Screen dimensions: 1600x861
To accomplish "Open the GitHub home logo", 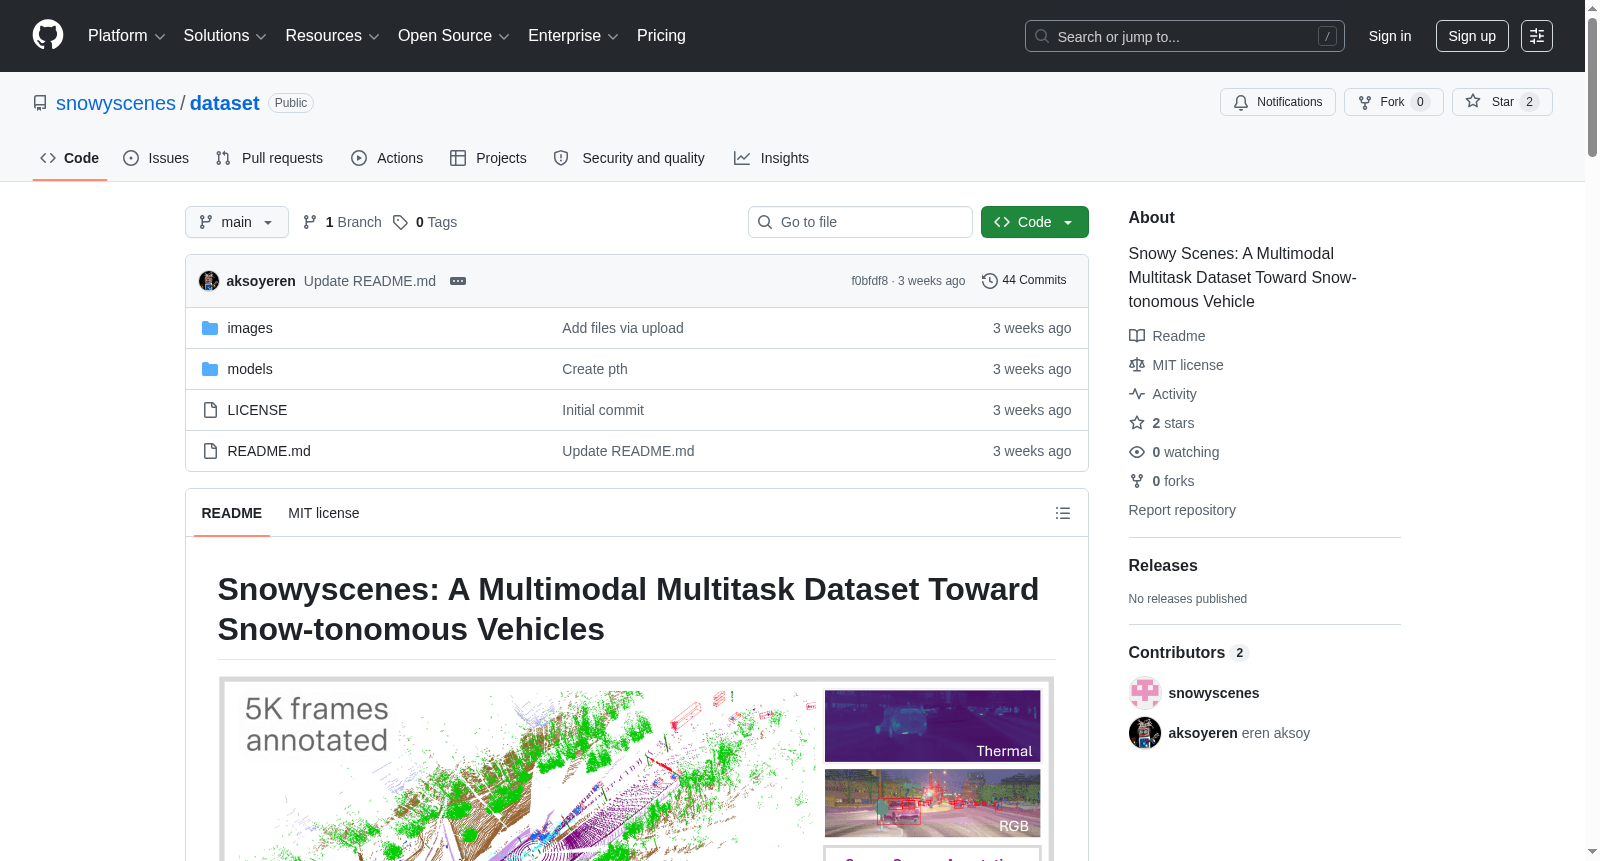I will tap(48, 35).
